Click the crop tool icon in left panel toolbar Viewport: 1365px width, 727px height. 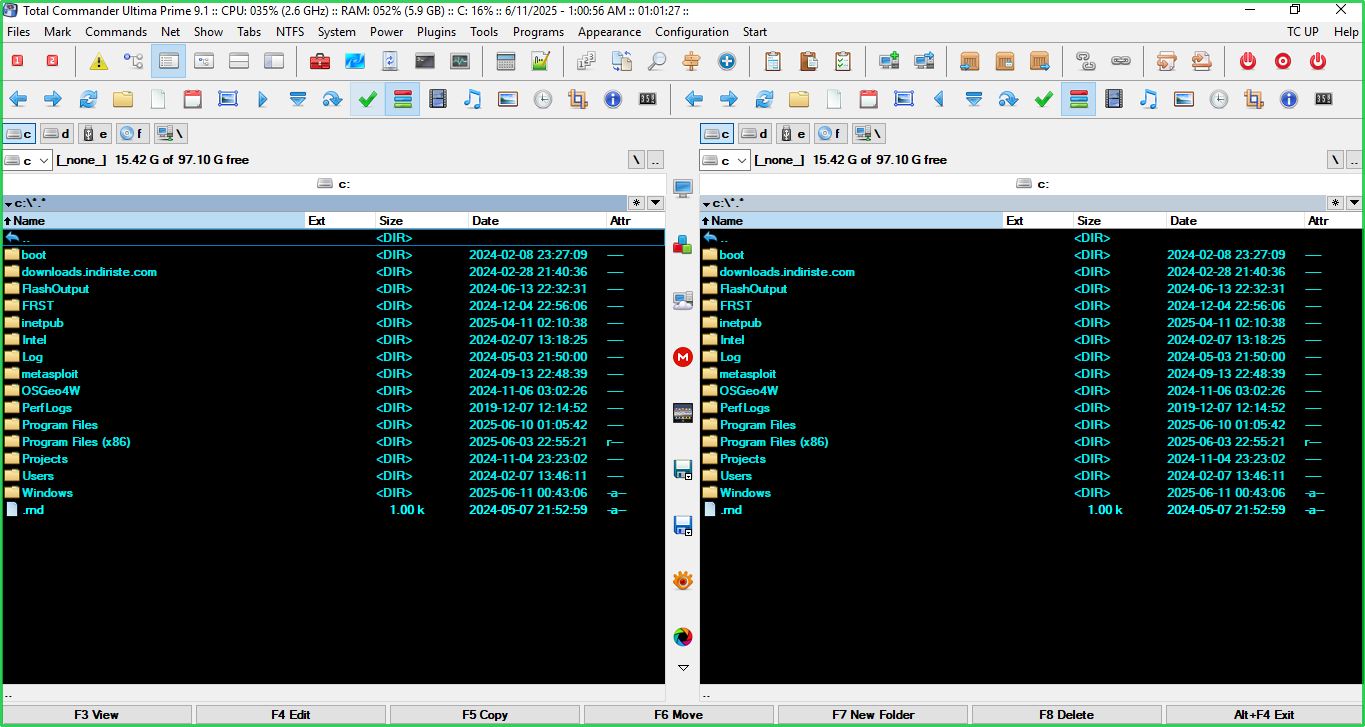[578, 99]
